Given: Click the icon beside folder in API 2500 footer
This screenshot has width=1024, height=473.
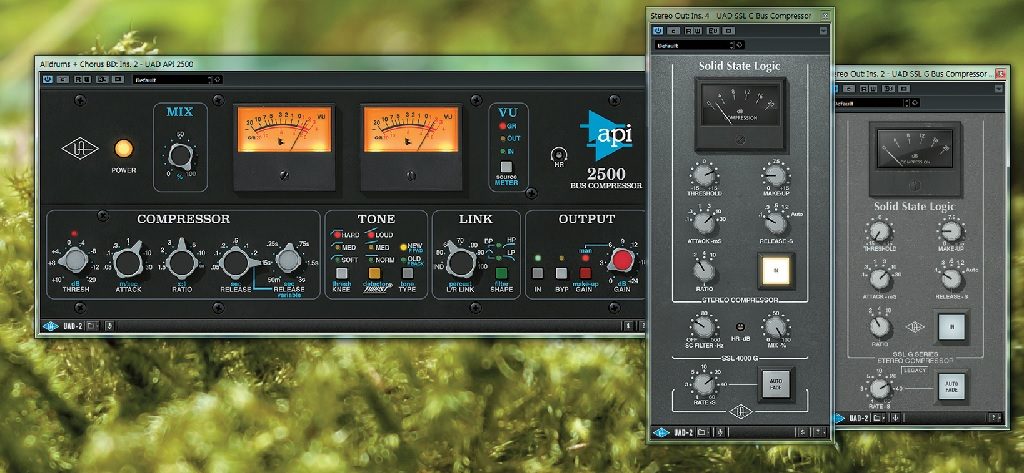Looking at the screenshot, I should (x=110, y=325).
